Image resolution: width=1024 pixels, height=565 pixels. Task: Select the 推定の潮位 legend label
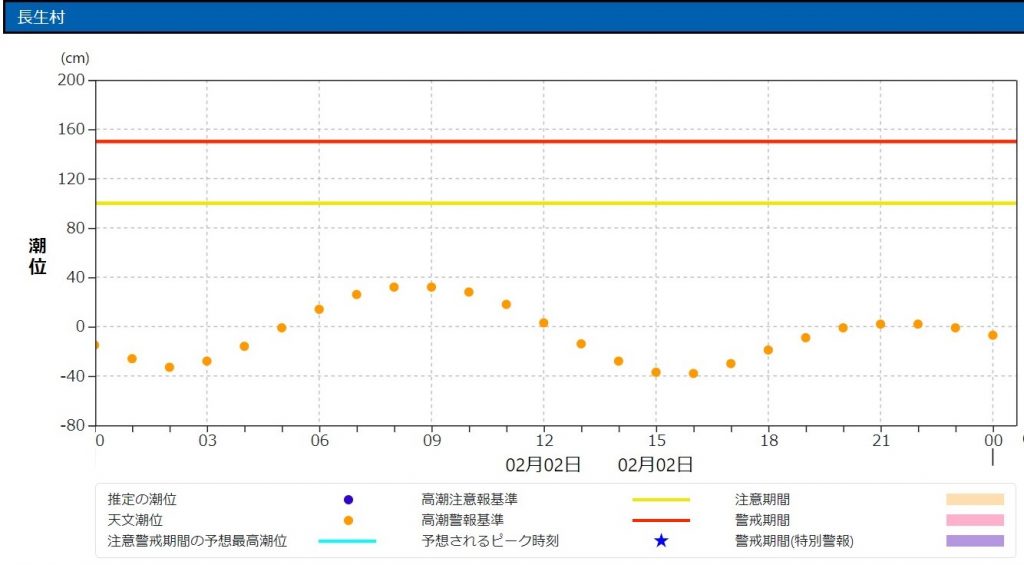pyautogui.click(x=142, y=500)
